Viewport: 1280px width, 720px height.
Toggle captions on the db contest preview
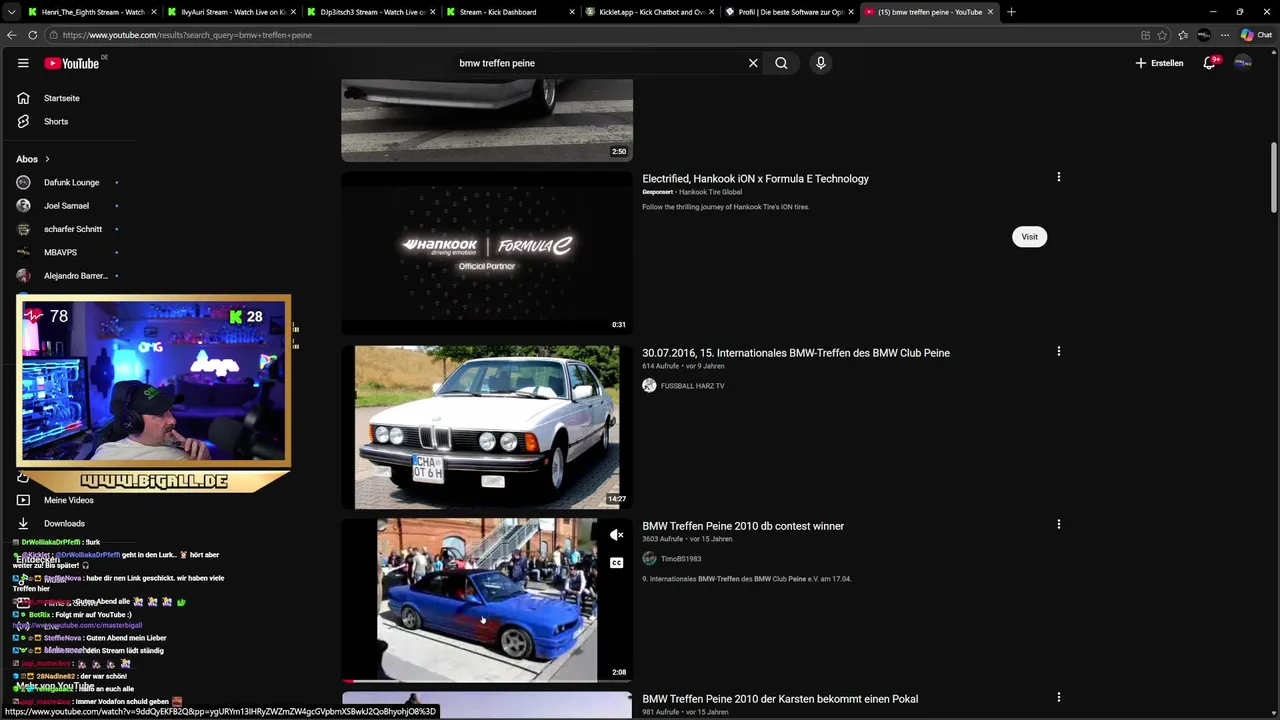click(x=616, y=563)
